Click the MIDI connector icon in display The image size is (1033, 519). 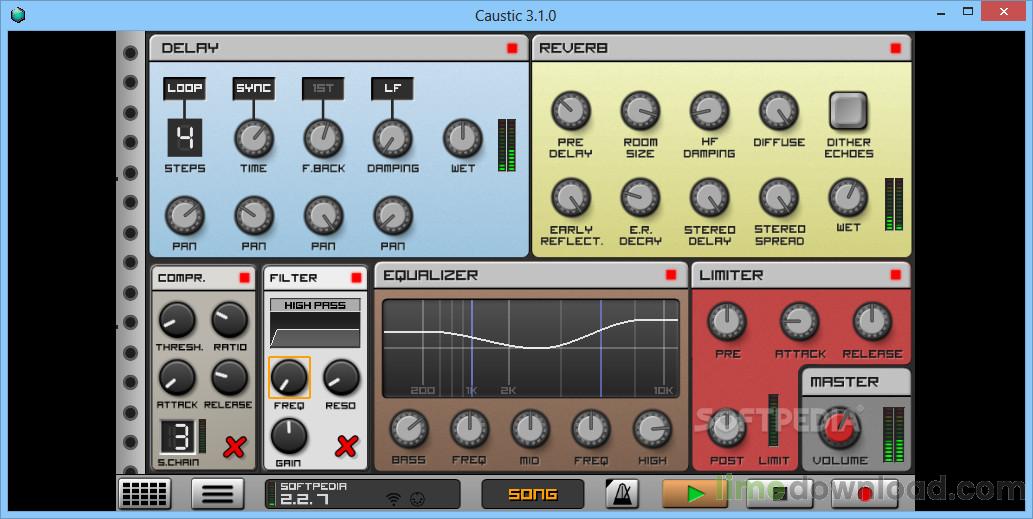tap(416, 500)
